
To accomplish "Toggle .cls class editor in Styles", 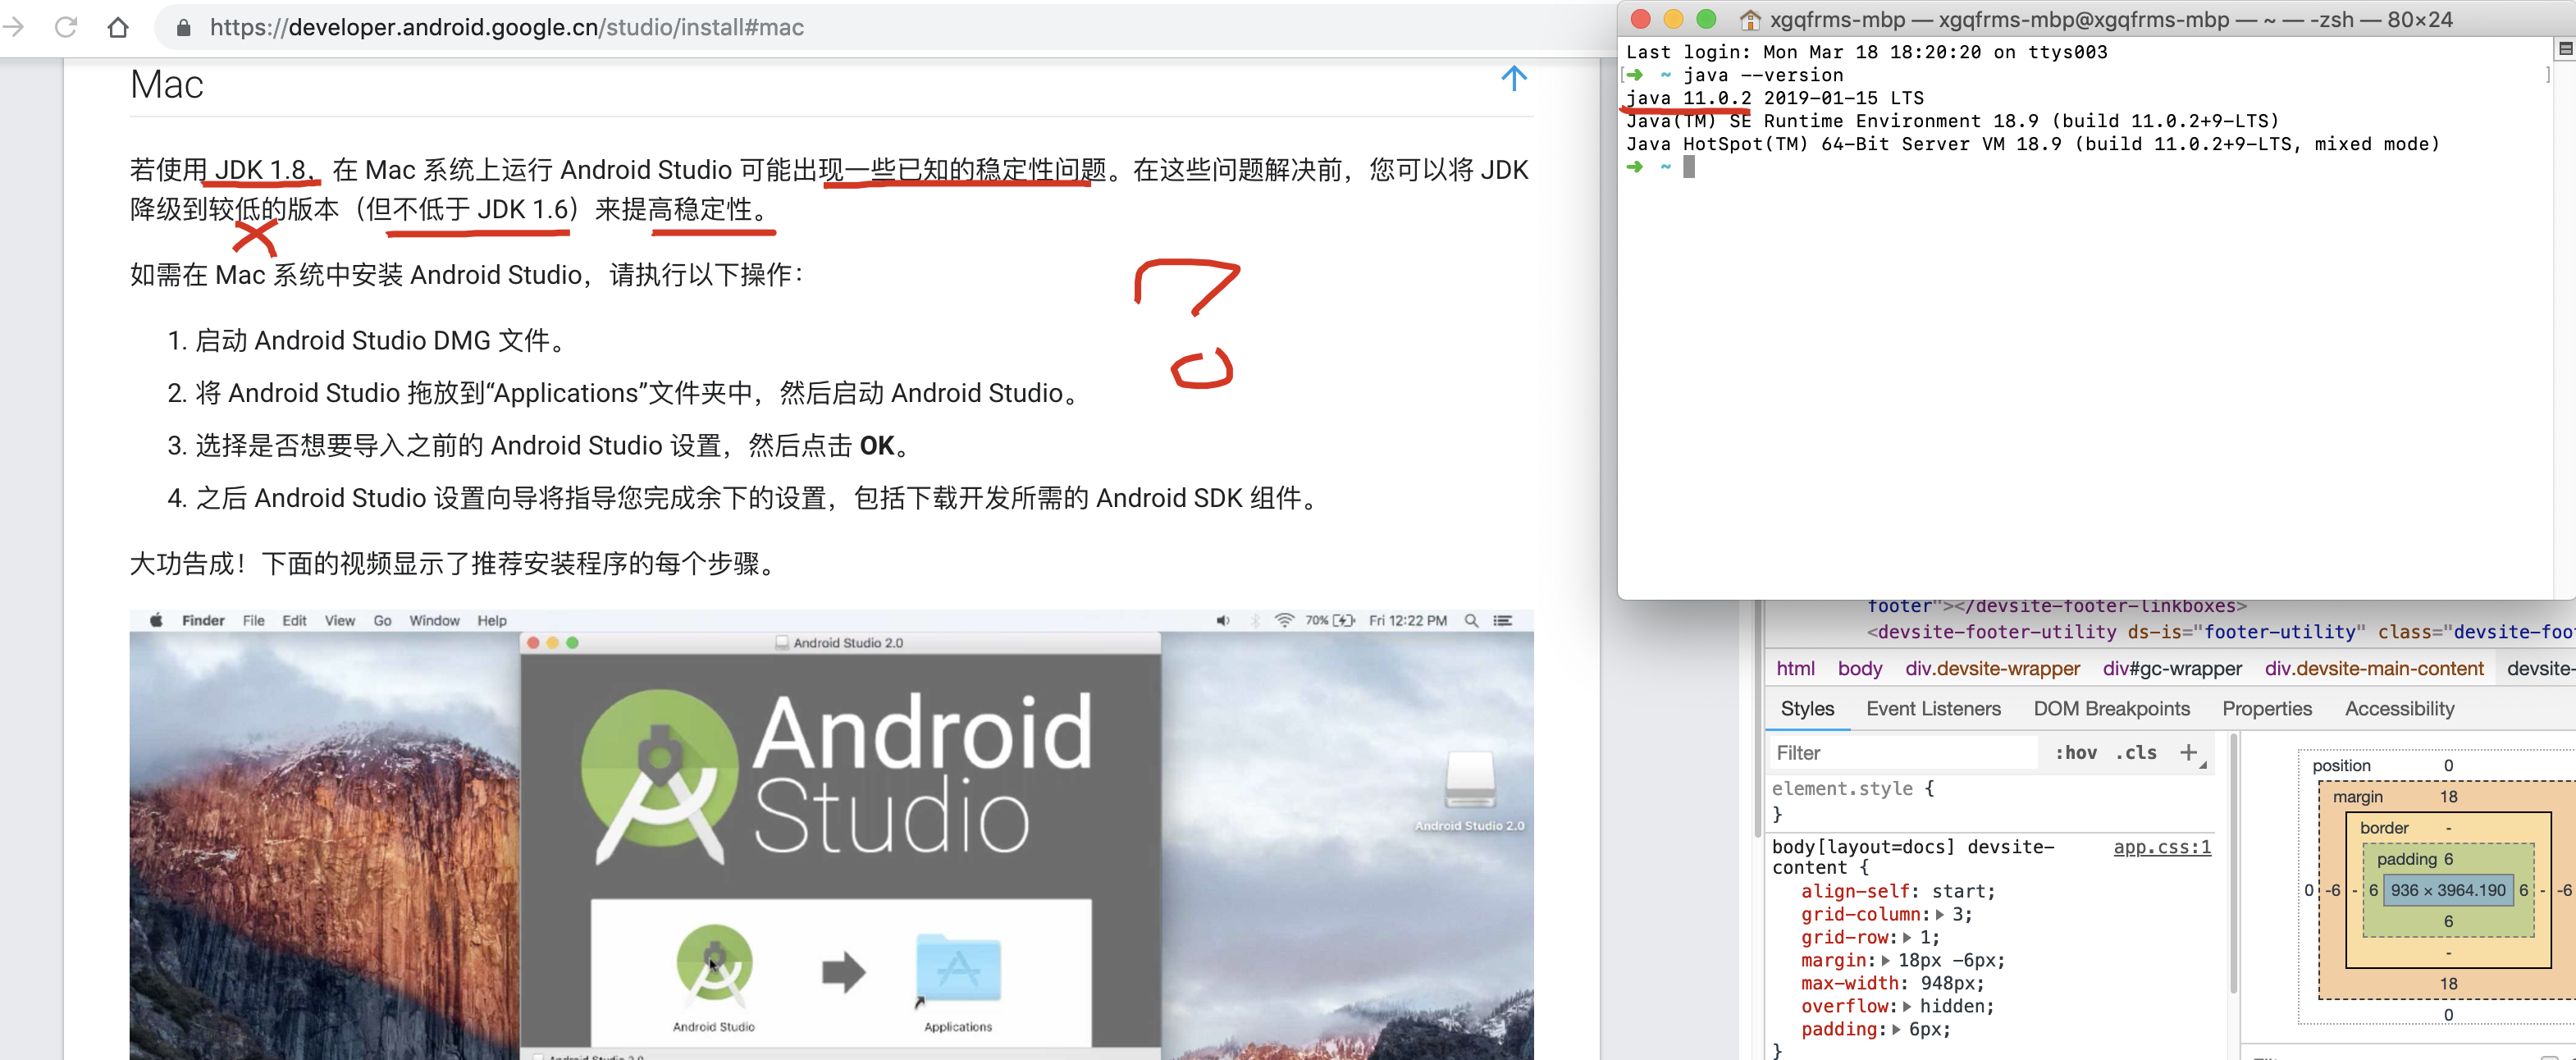I will point(2136,753).
